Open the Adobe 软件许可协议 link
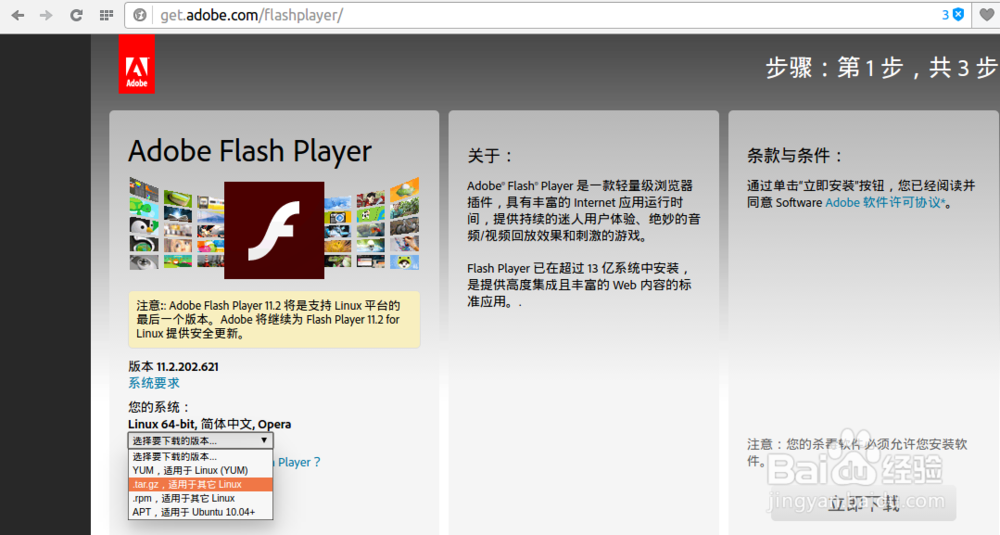The width and height of the screenshot is (1000, 535). click(x=886, y=203)
